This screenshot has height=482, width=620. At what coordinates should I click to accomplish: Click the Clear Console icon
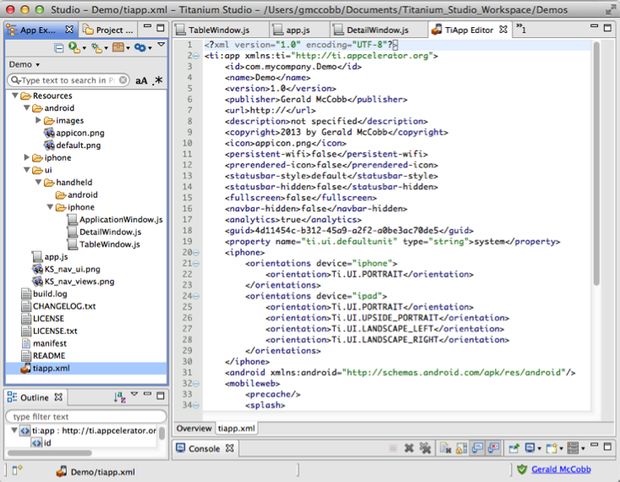[446, 448]
